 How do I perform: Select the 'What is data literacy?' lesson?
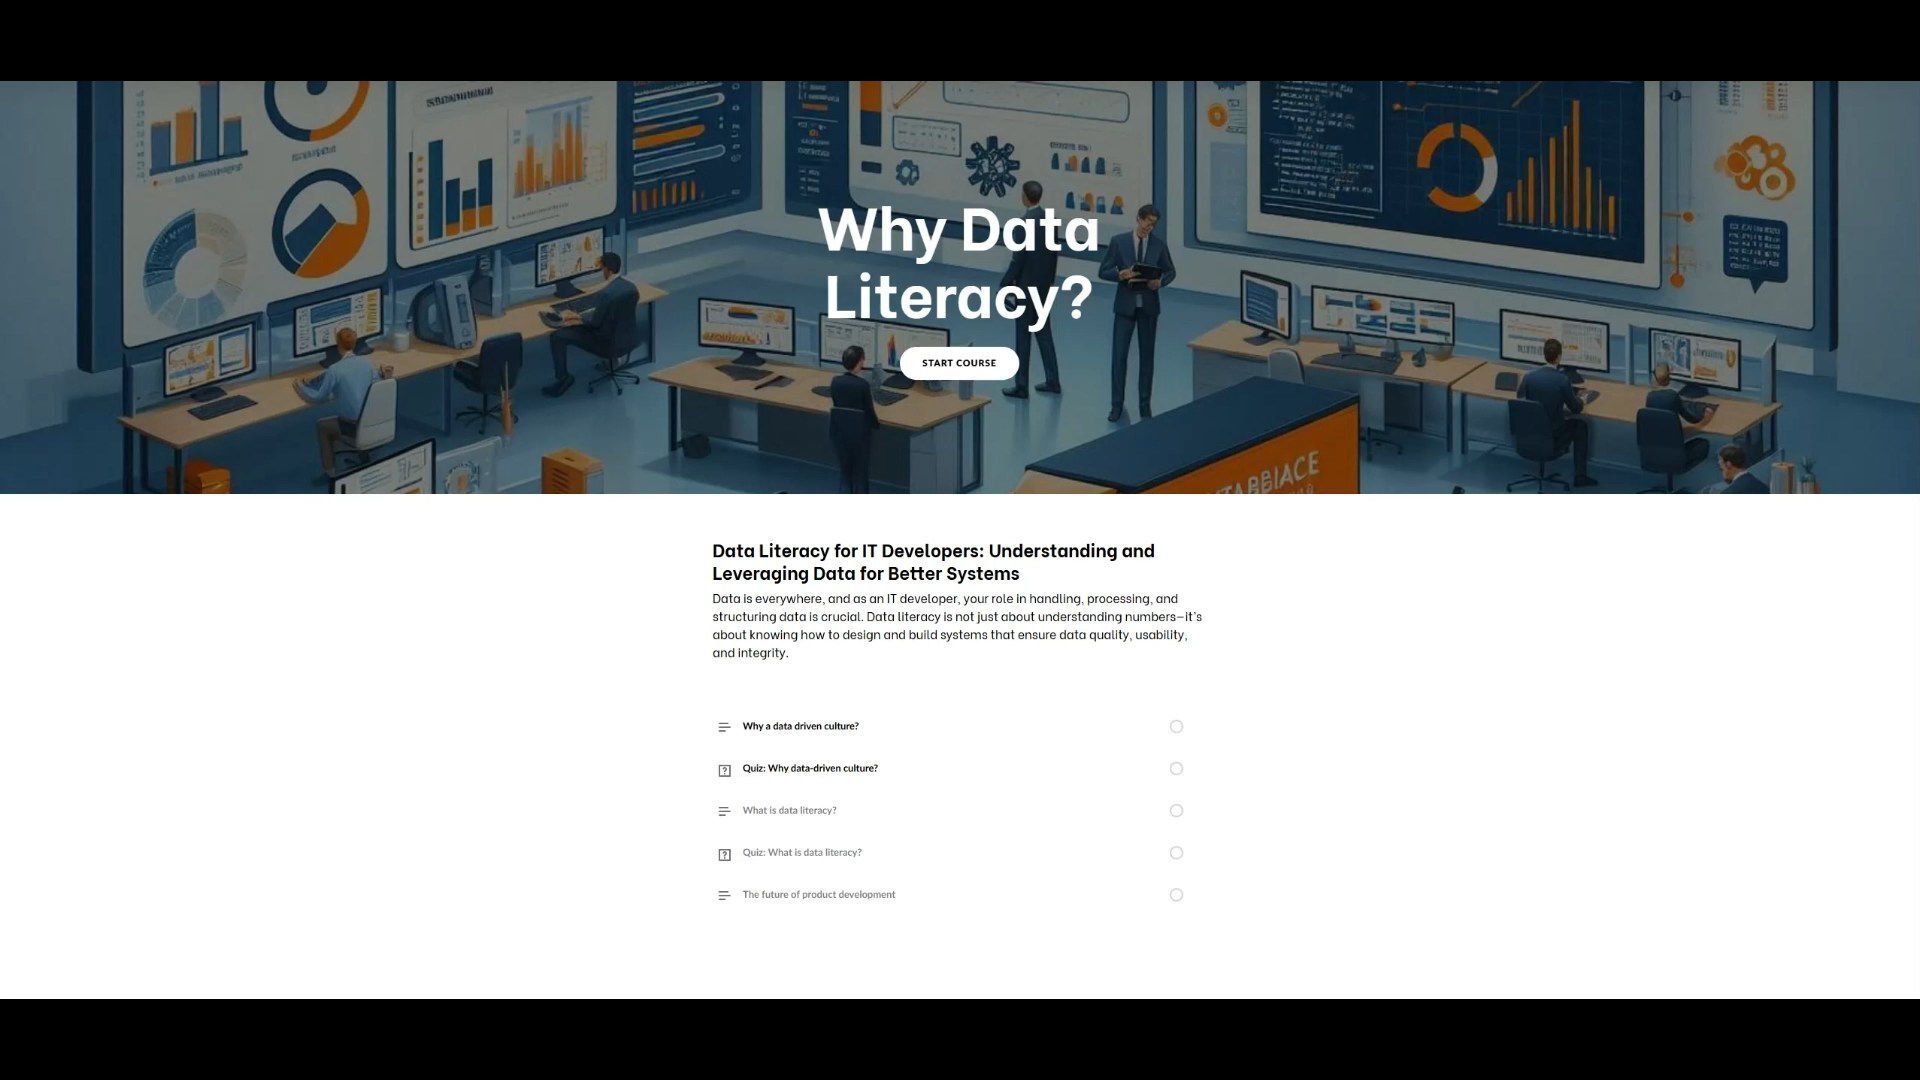[789, 810]
